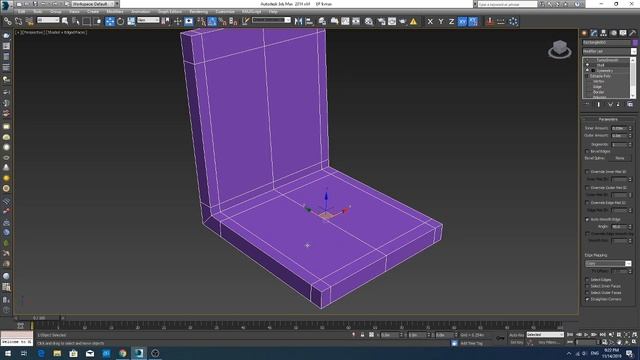
Task: Click the Unlink Selection icon
Action: (18, 21)
